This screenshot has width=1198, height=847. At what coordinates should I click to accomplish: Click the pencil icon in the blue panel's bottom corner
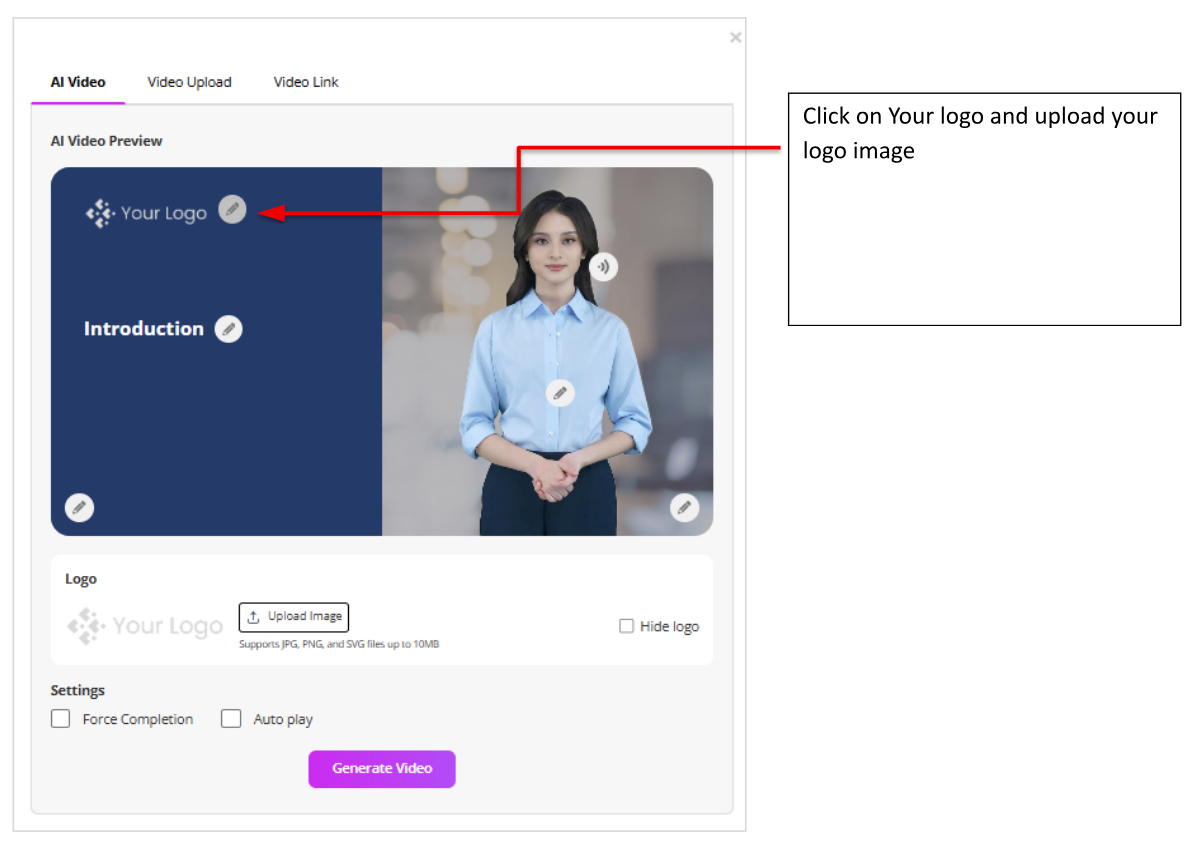(79, 508)
